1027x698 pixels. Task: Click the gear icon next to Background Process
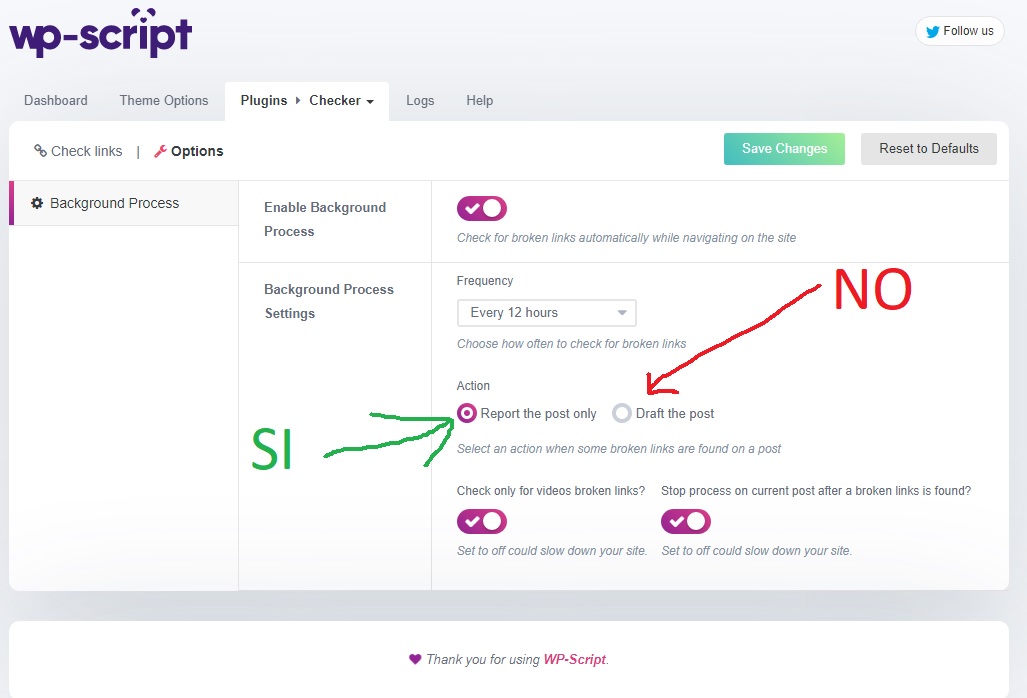[37, 203]
